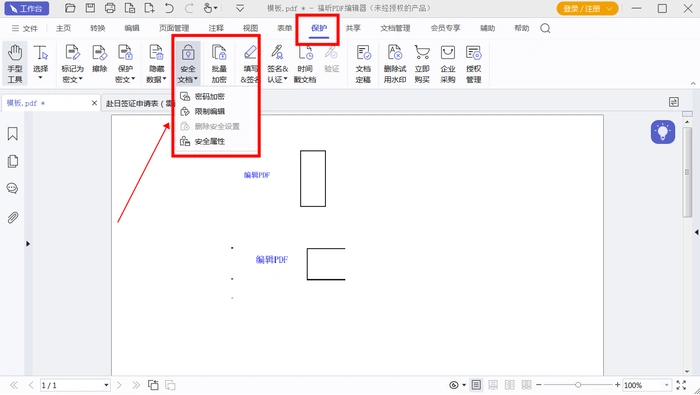Click the swap icon at tab bar right
This screenshot has height=395, width=700.
674,102
